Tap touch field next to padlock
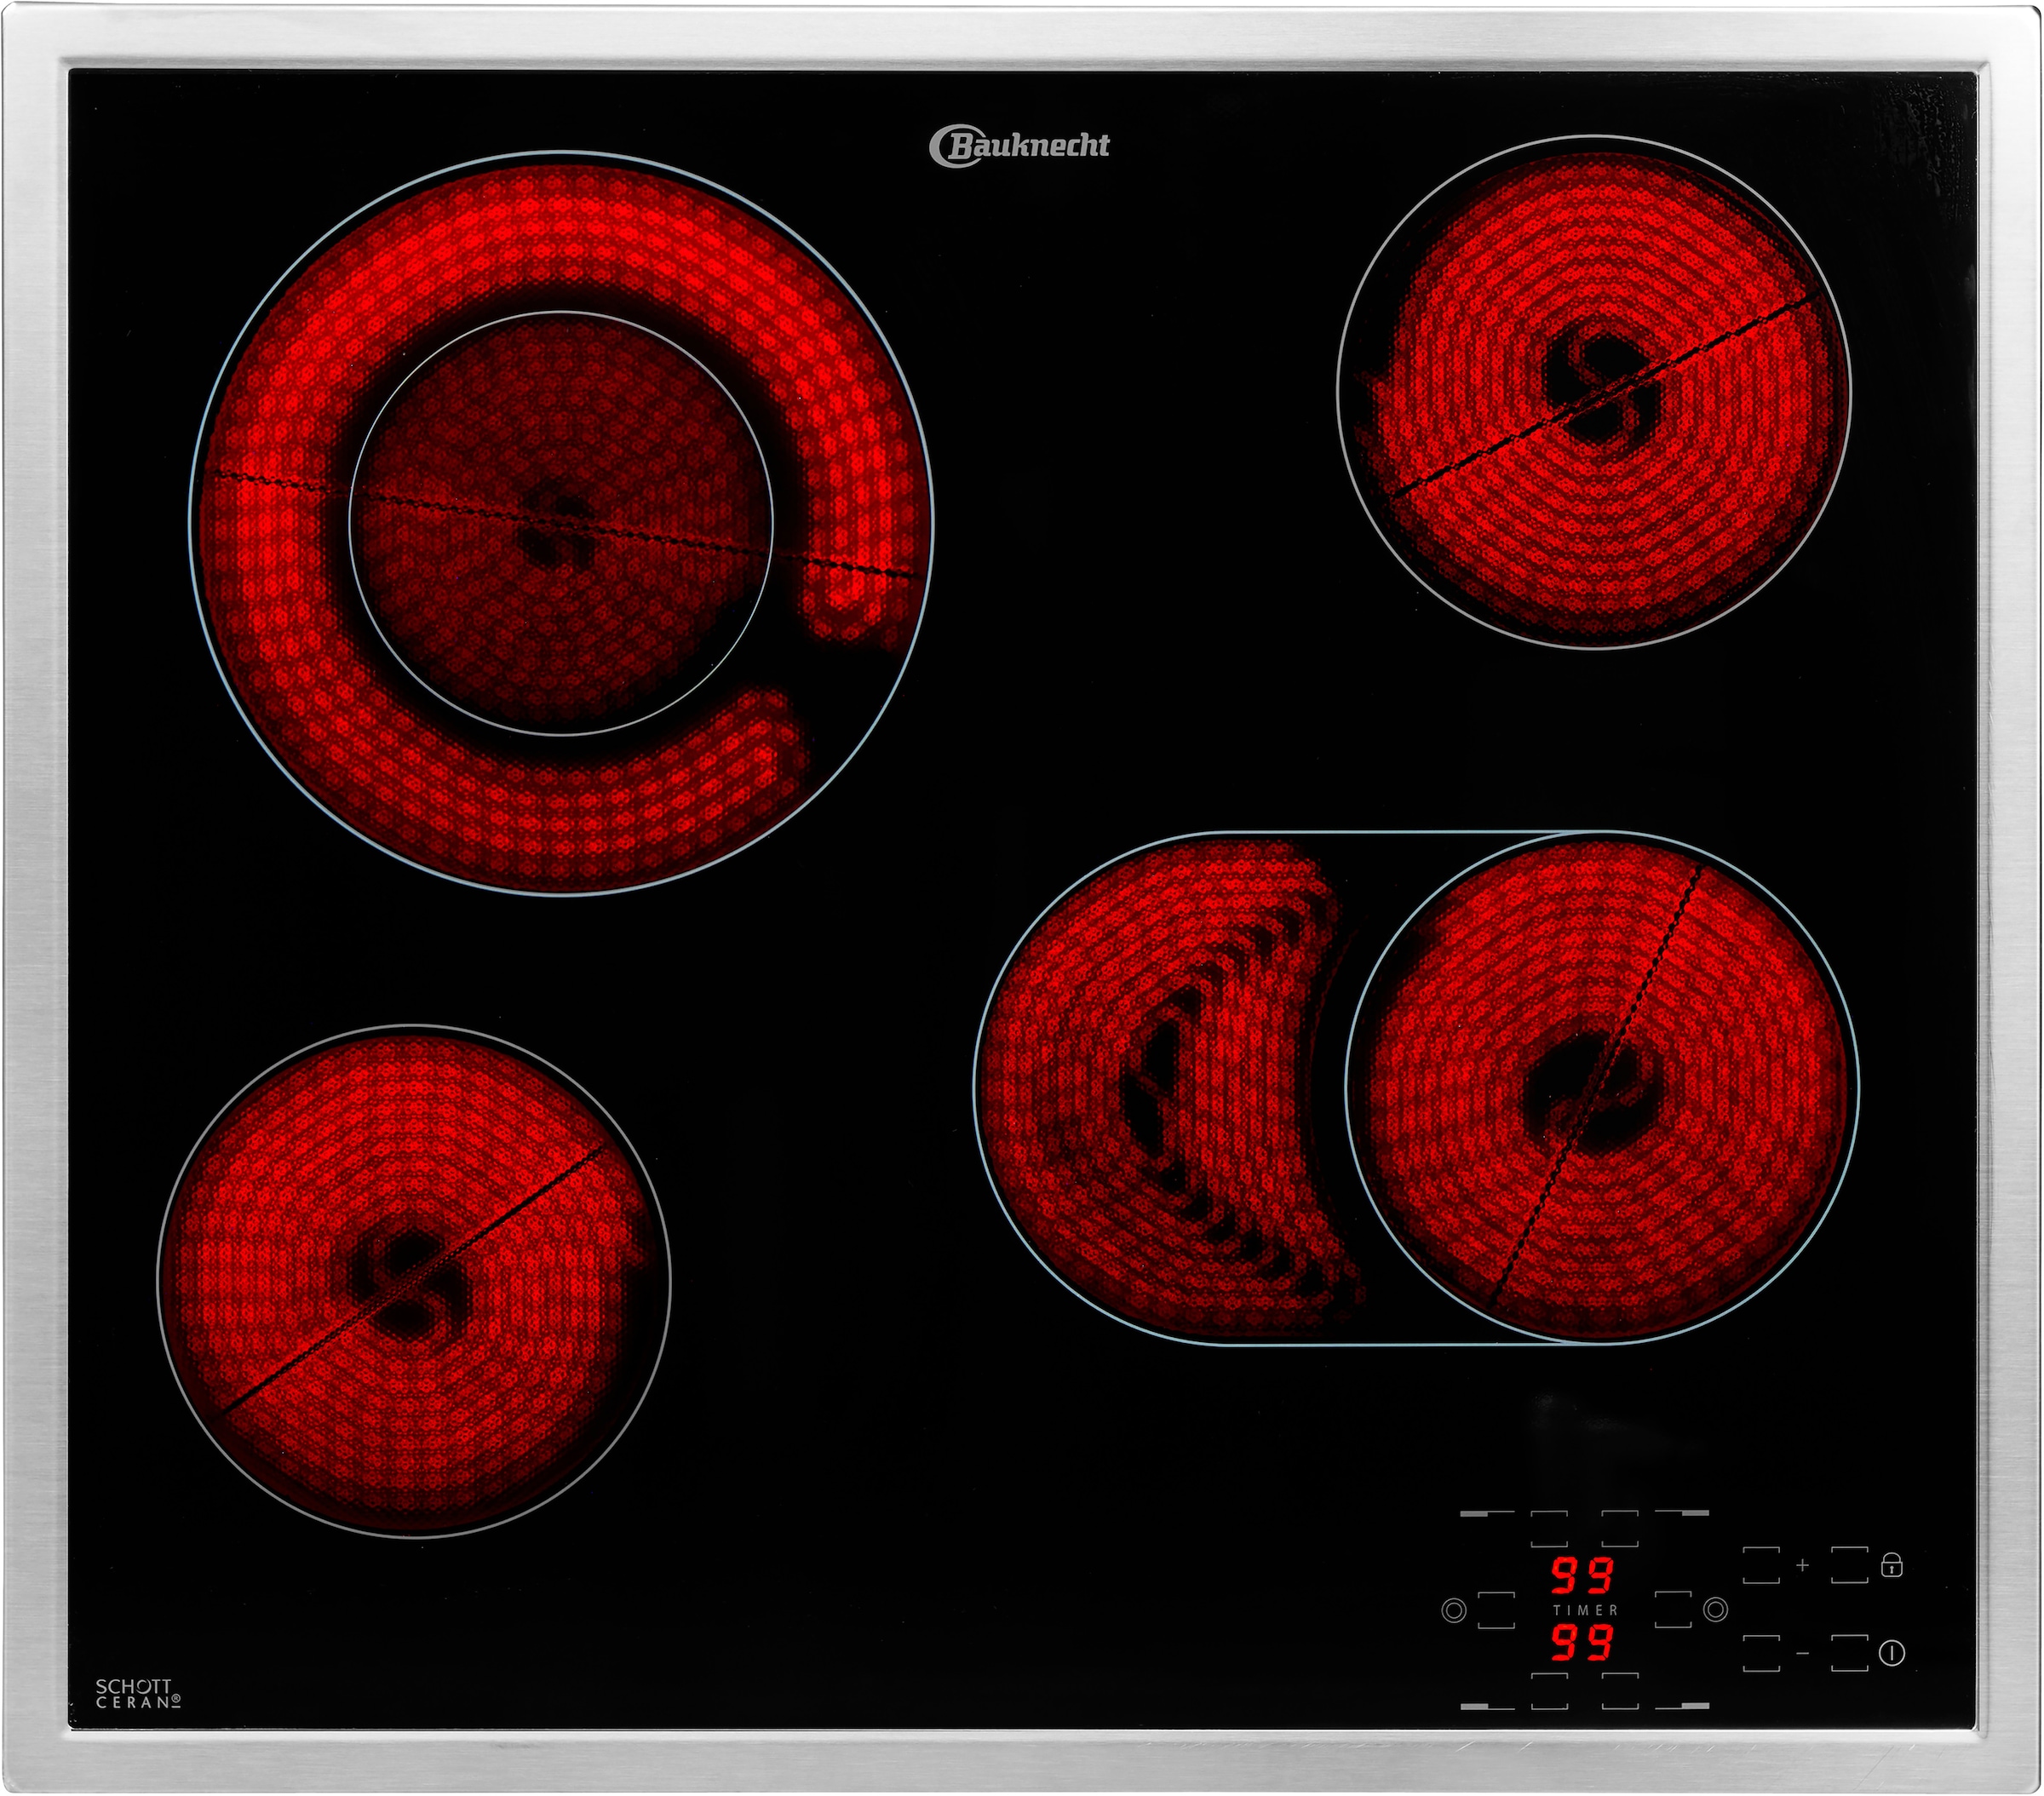This screenshot has height=1796, width=2044. click(x=1849, y=1565)
